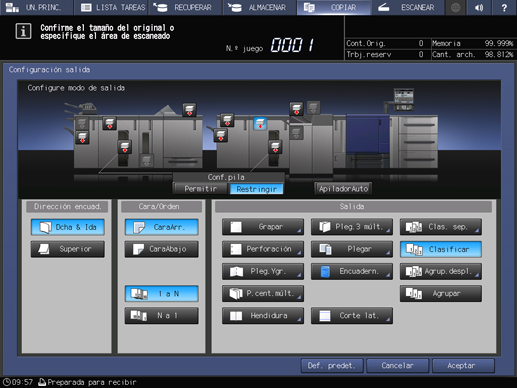The width and height of the screenshot is (517, 388).
Task: Select the control panel display on machine image
Action: [x=403, y=99]
